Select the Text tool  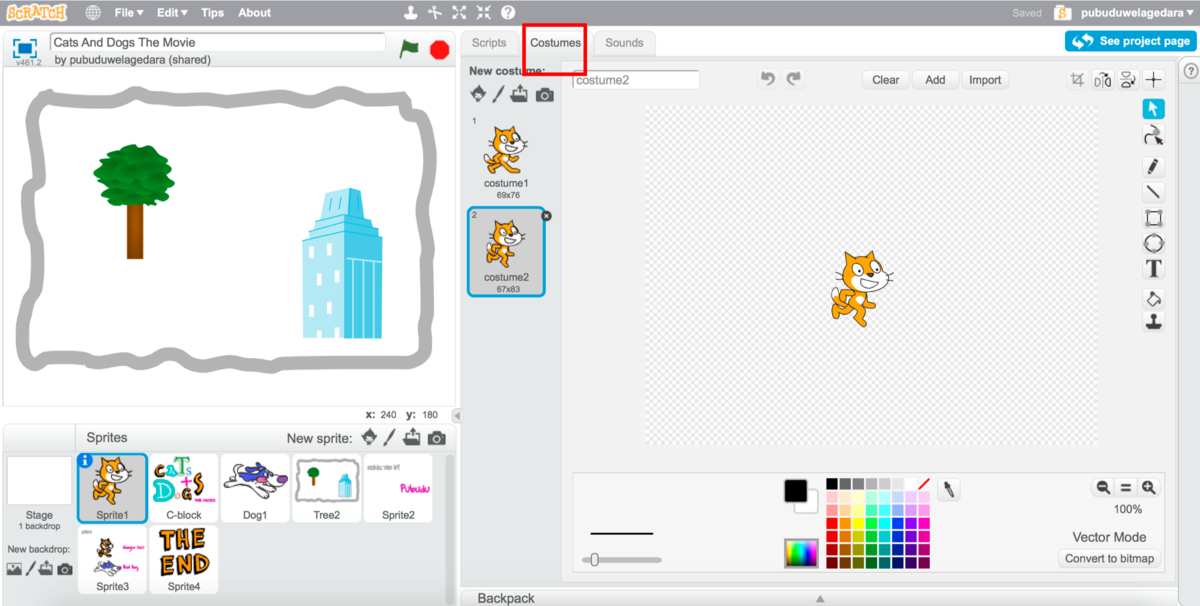point(1153,269)
